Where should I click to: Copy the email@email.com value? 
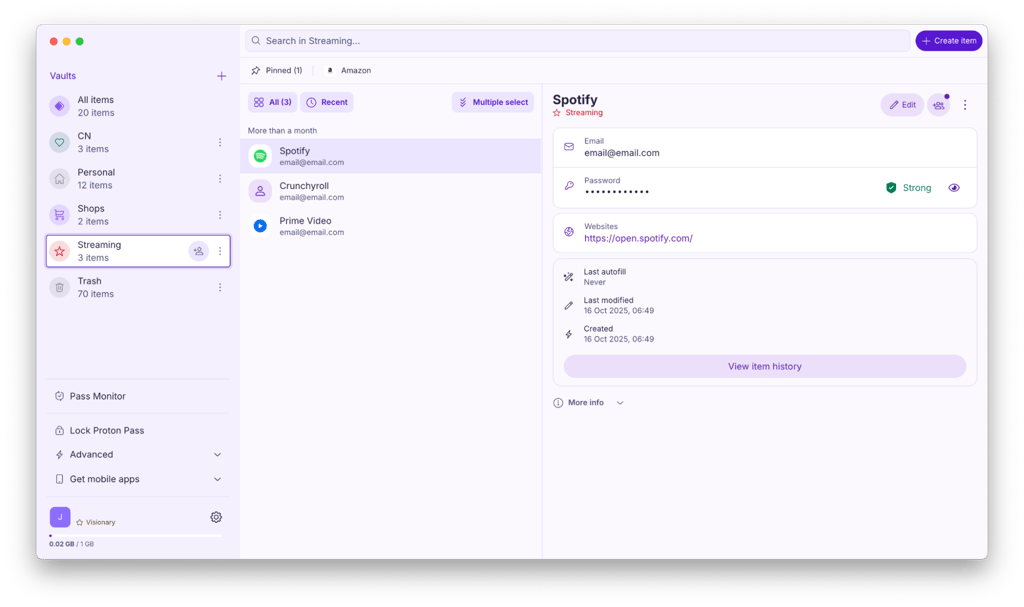tap(622, 153)
